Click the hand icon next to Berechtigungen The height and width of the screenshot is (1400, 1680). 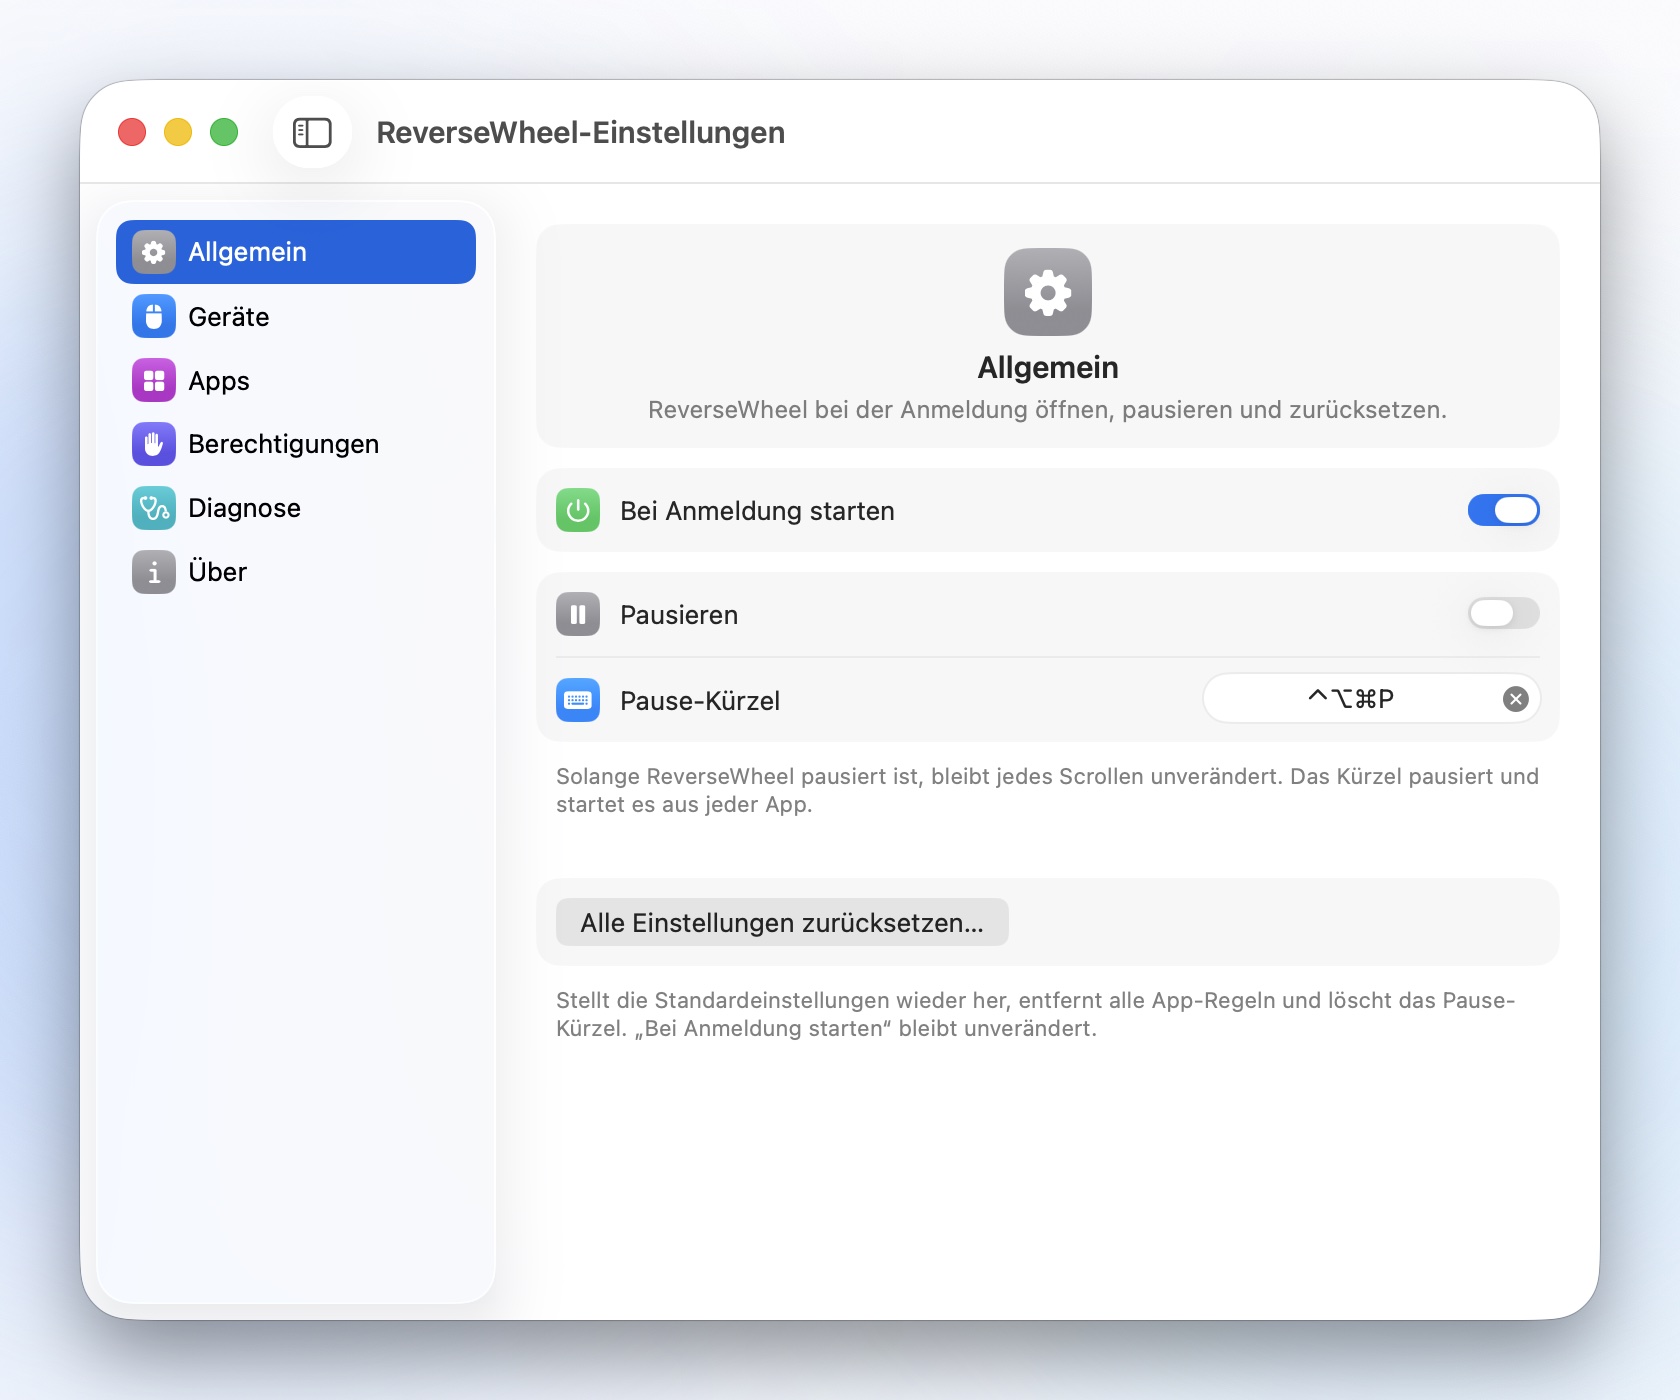154,444
